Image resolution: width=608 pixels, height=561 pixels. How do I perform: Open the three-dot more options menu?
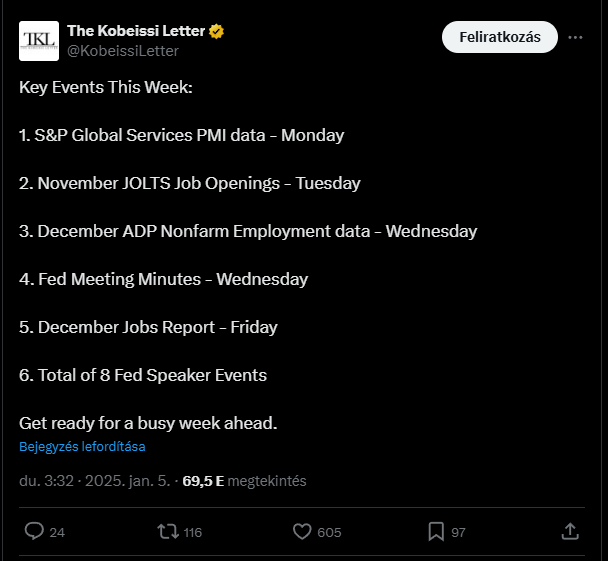click(575, 37)
